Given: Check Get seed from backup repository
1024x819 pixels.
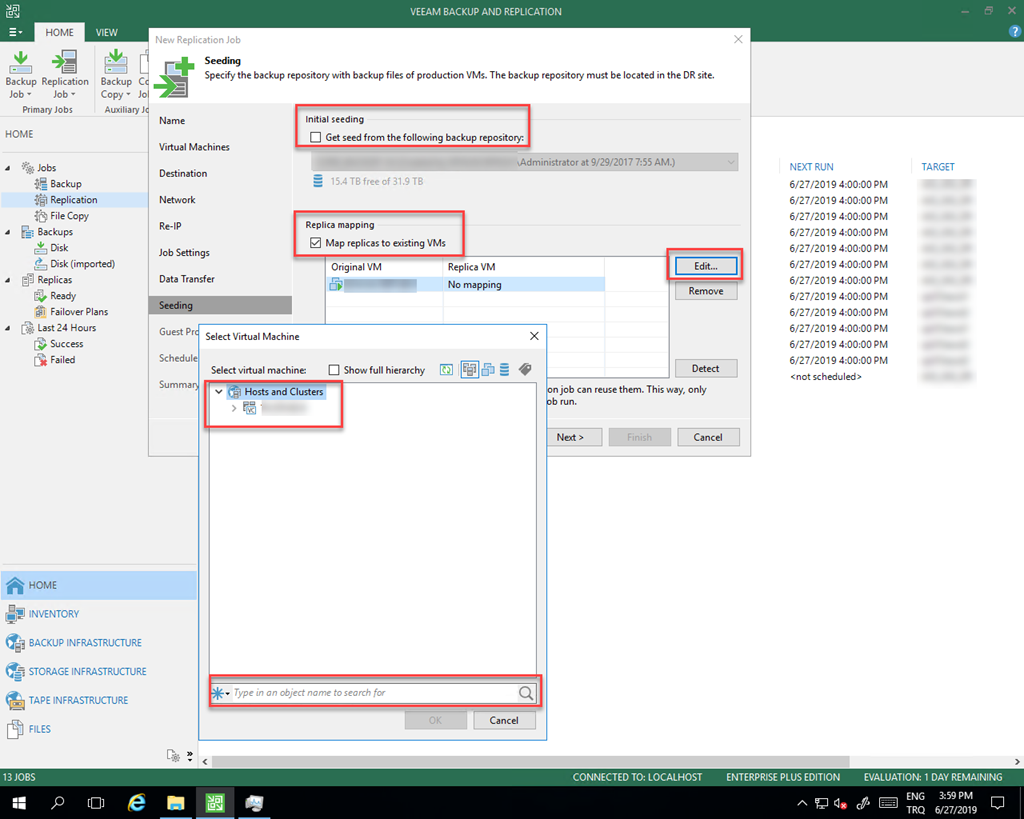Looking at the screenshot, I should pyautogui.click(x=316, y=137).
